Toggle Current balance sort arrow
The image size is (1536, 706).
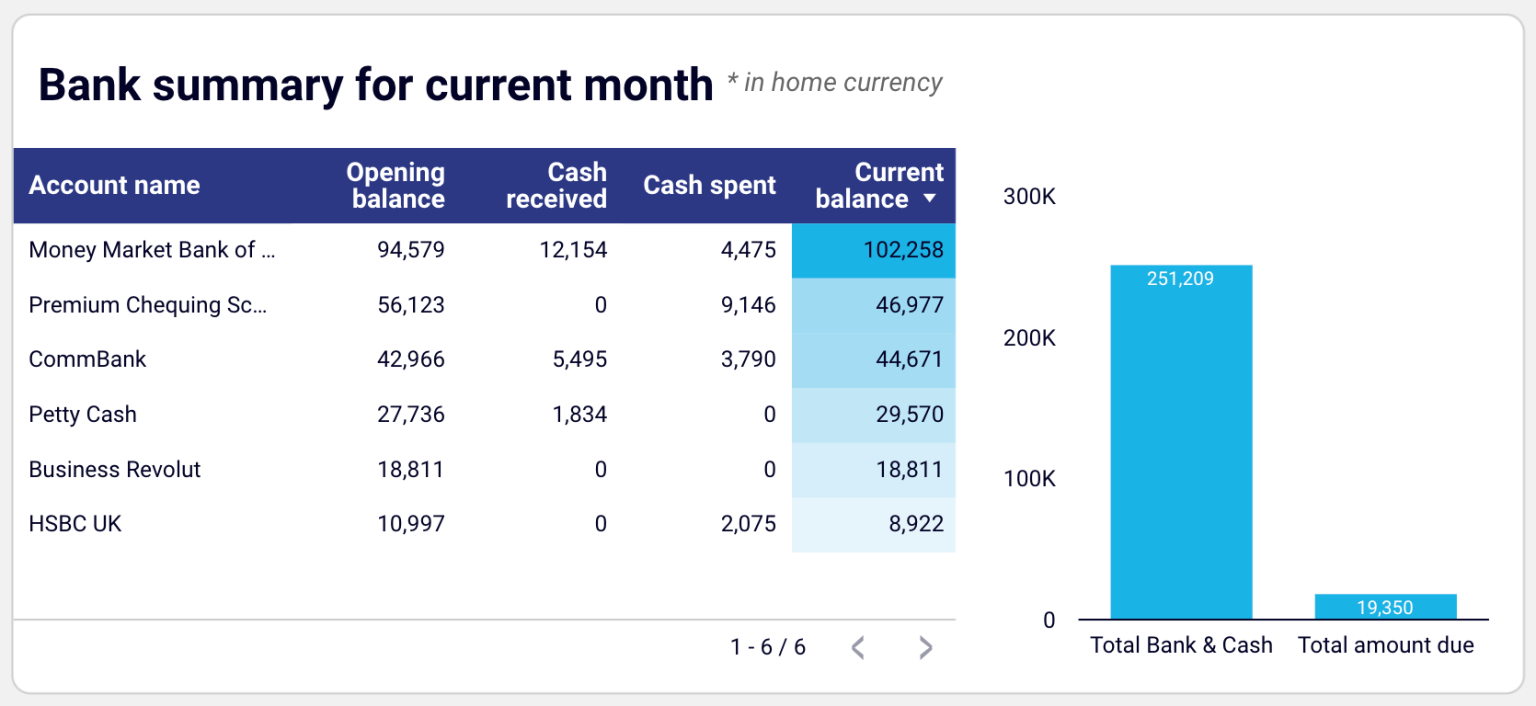pos(930,199)
